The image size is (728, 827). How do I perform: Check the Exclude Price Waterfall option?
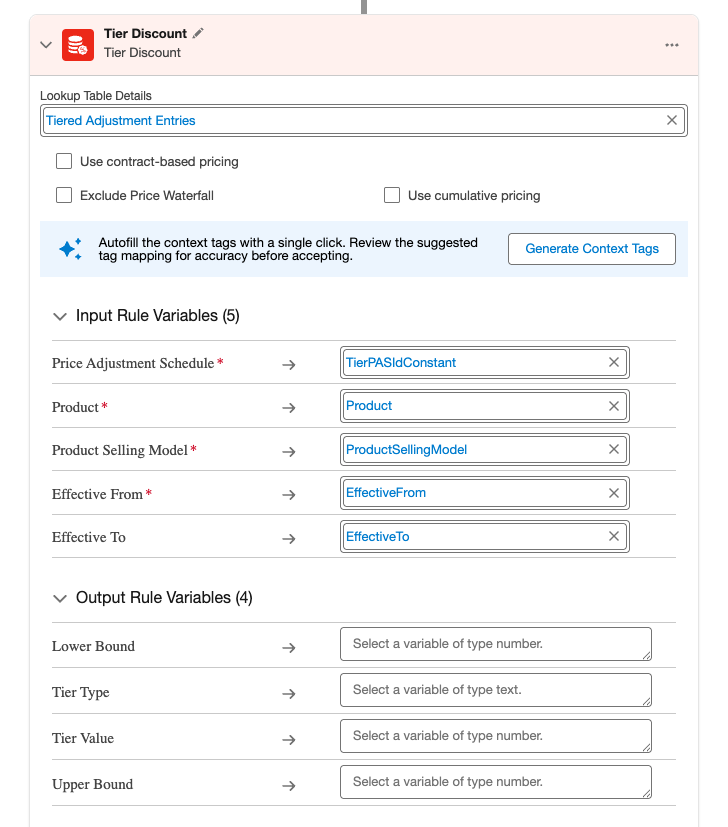tap(64, 195)
